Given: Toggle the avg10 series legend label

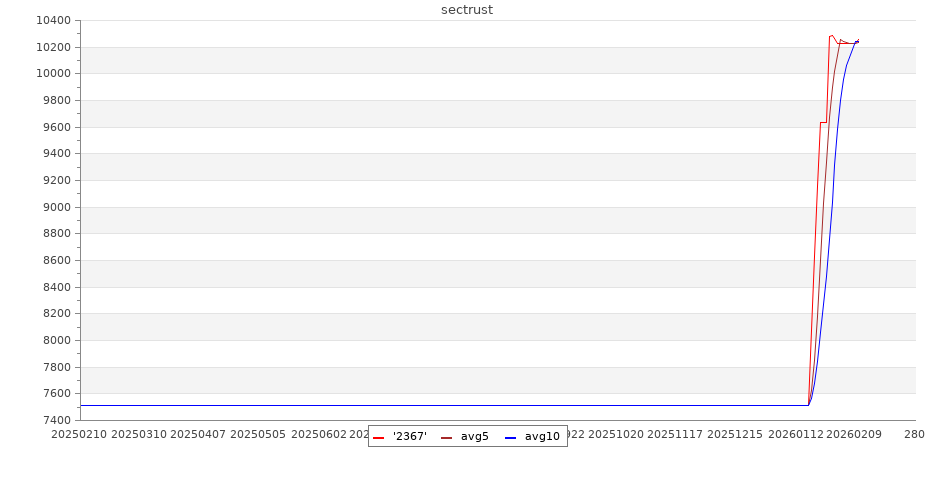Looking at the screenshot, I should point(542,437).
